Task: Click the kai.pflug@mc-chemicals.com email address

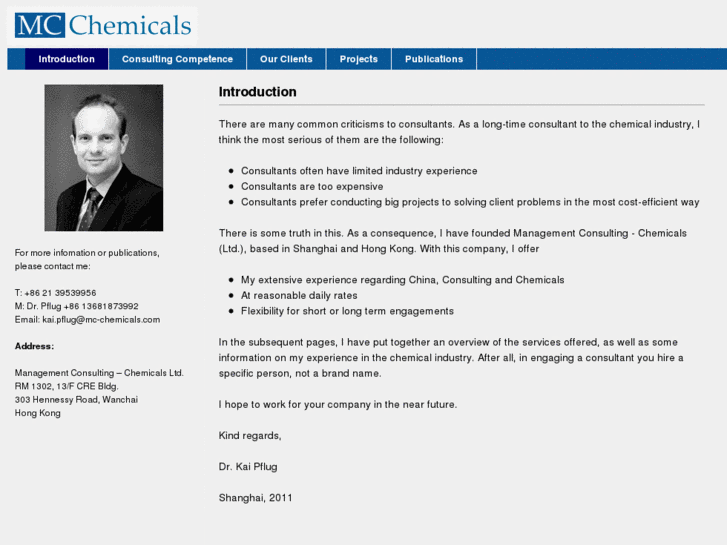Action: [x=101, y=320]
